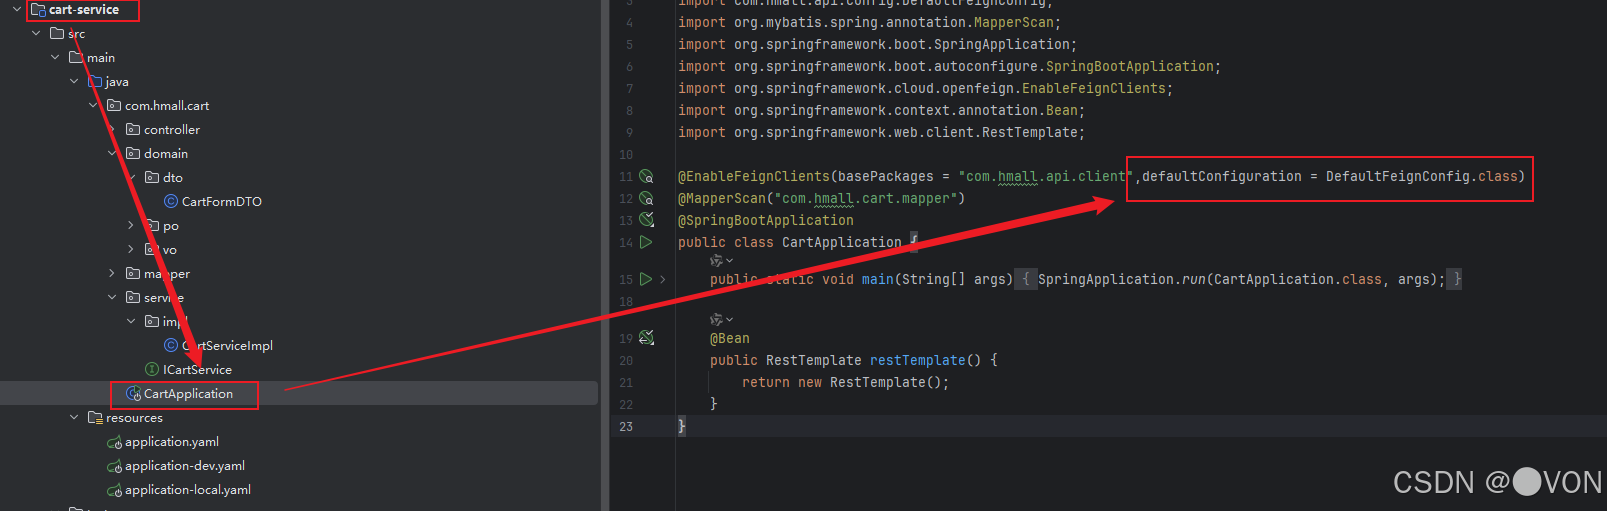Run main method from line 15 gutter arrow

(646, 279)
